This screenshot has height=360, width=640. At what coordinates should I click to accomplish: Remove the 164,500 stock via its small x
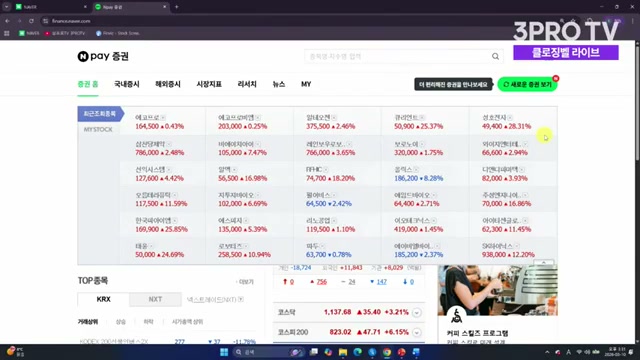163,118
